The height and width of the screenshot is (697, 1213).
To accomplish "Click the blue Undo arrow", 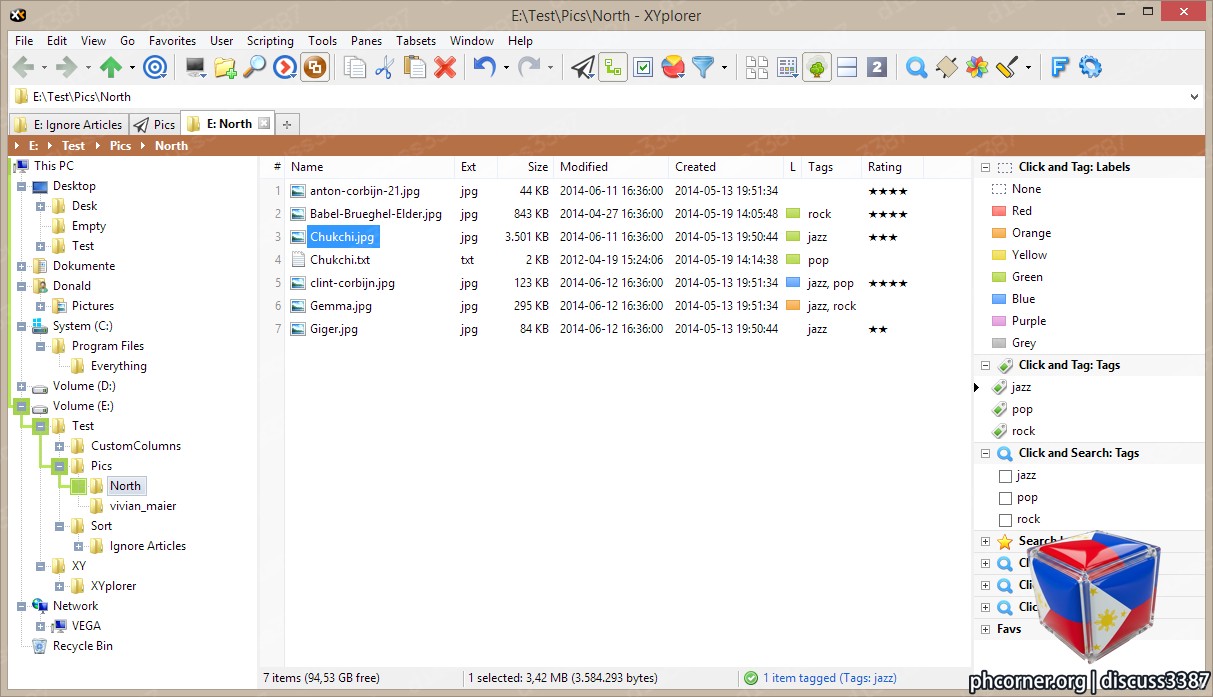I will (484, 67).
